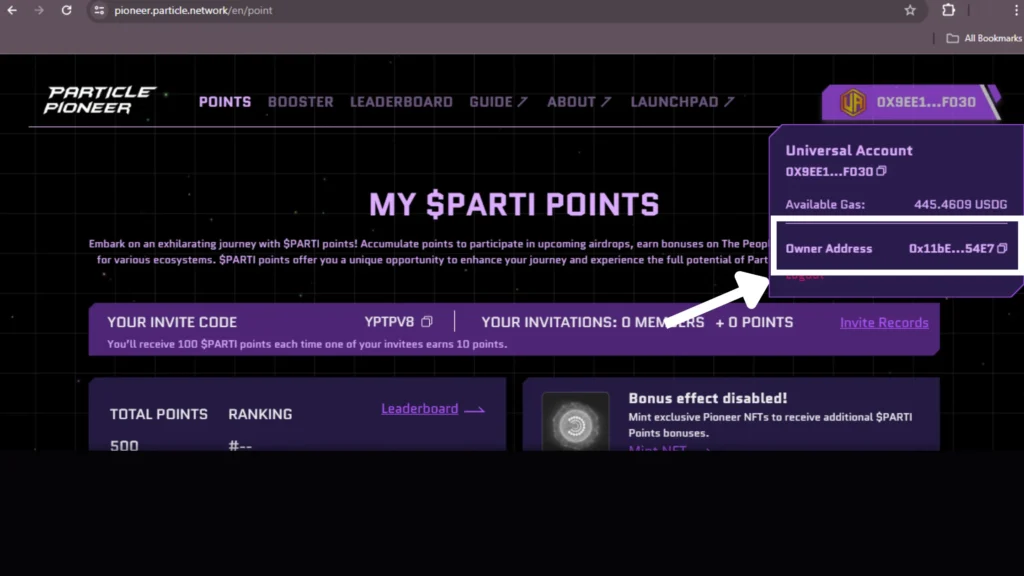
Task: Open the LAUNCHPAD external link
Action: click(x=682, y=102)
